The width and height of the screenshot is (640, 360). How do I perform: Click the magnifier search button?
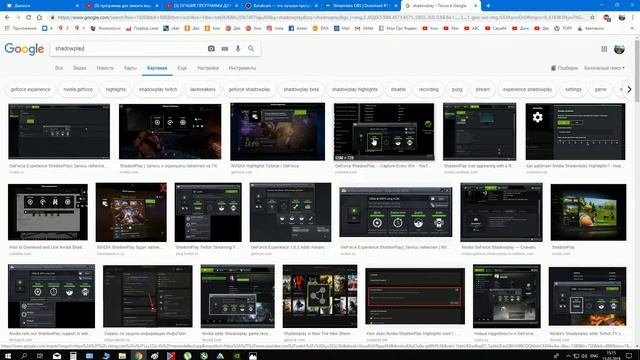click(251, 49)
